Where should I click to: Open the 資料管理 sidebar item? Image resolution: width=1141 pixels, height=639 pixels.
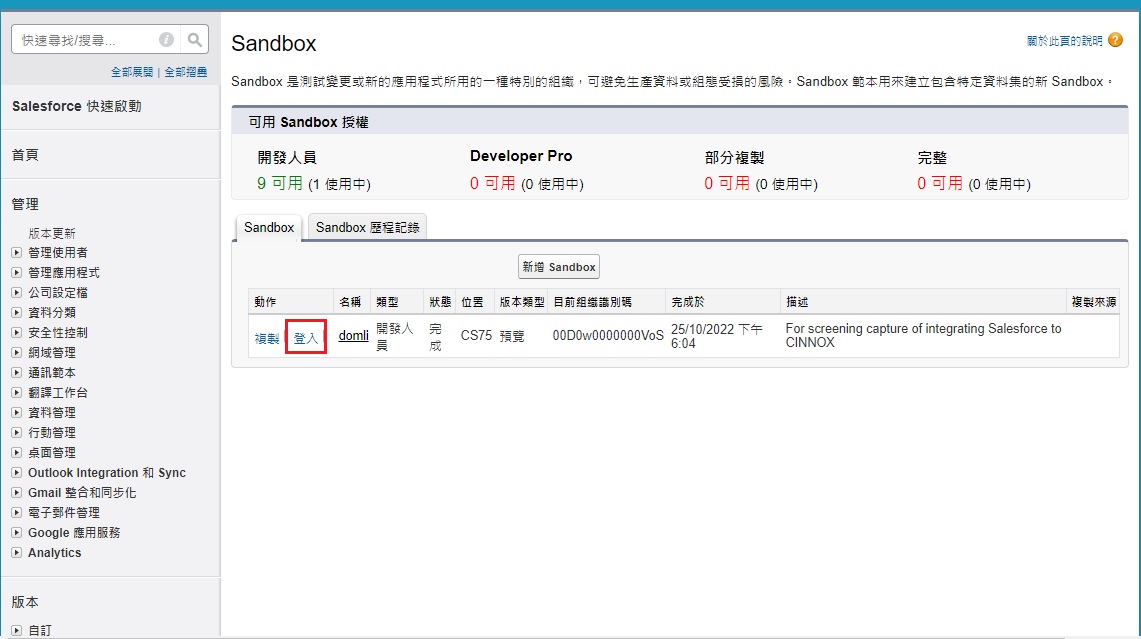[x=52, y=413]
